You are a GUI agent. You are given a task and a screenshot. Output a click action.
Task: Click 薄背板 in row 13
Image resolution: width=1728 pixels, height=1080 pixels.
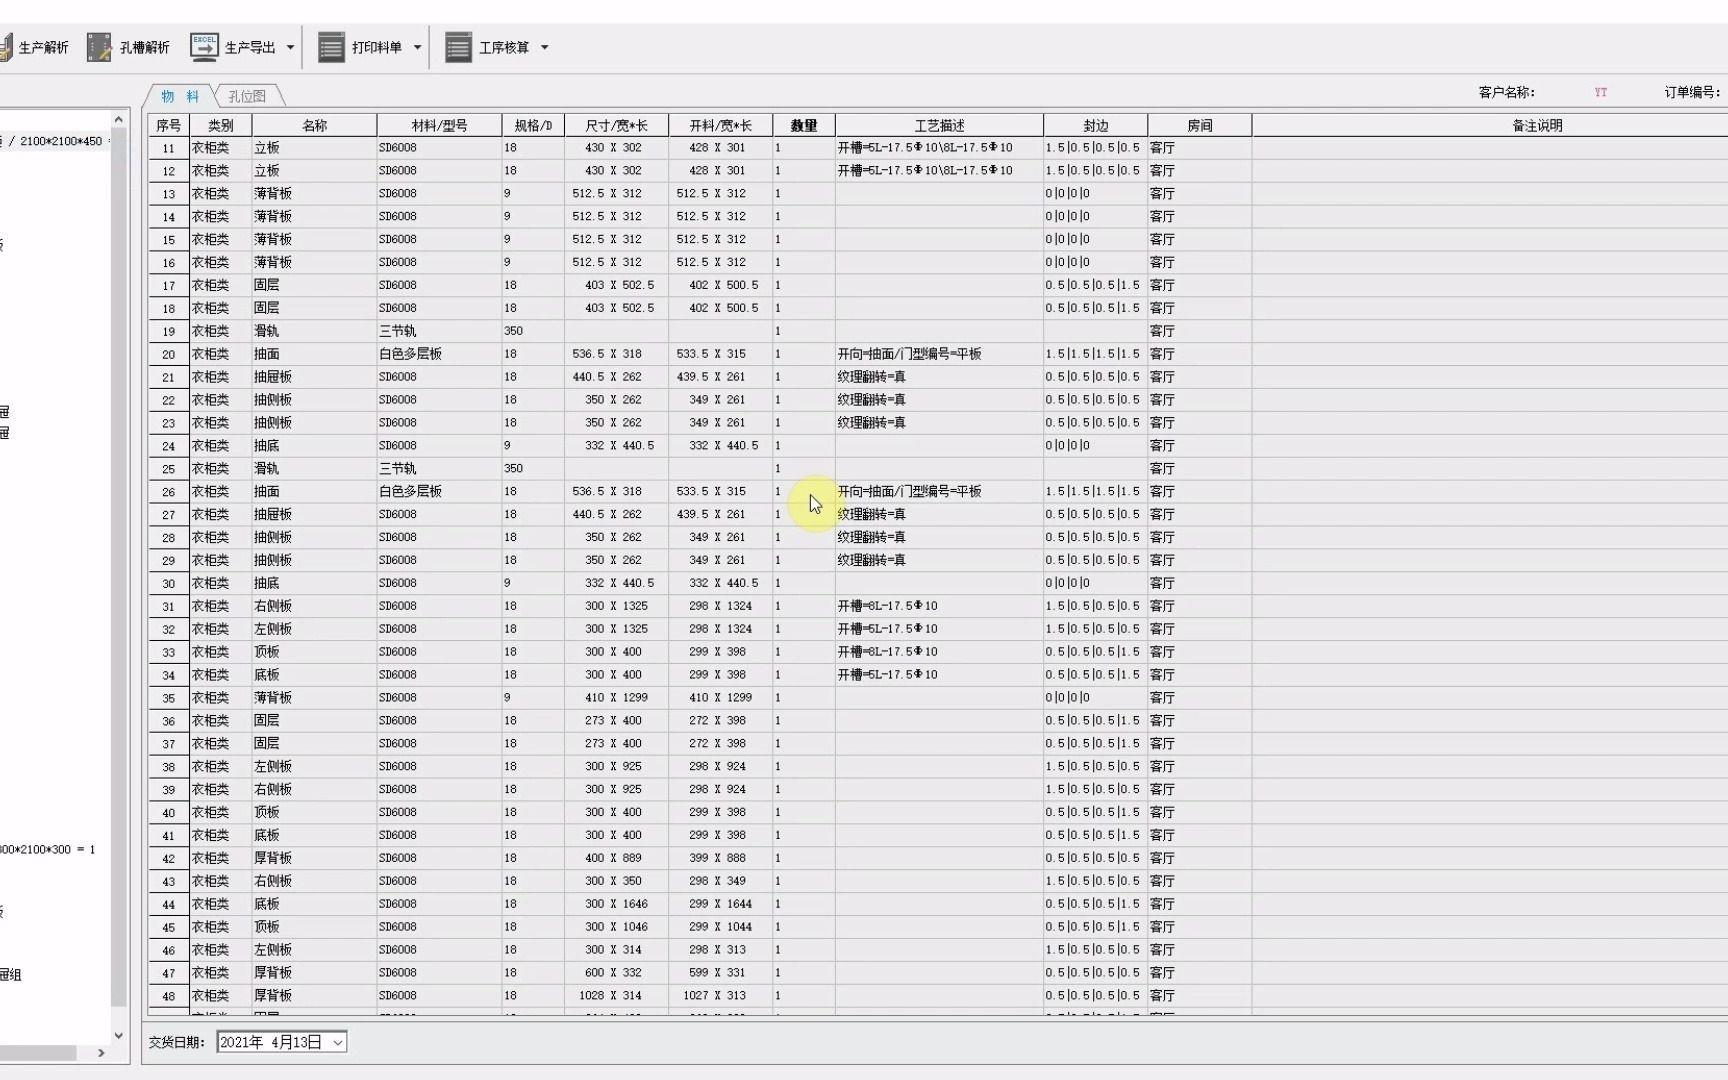click(x=273, y=194)
